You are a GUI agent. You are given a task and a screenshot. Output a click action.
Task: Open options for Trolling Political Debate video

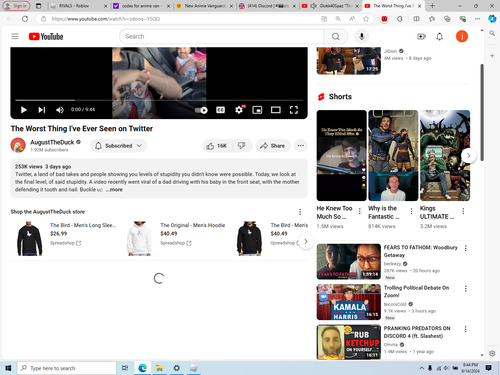coord(465,289)
